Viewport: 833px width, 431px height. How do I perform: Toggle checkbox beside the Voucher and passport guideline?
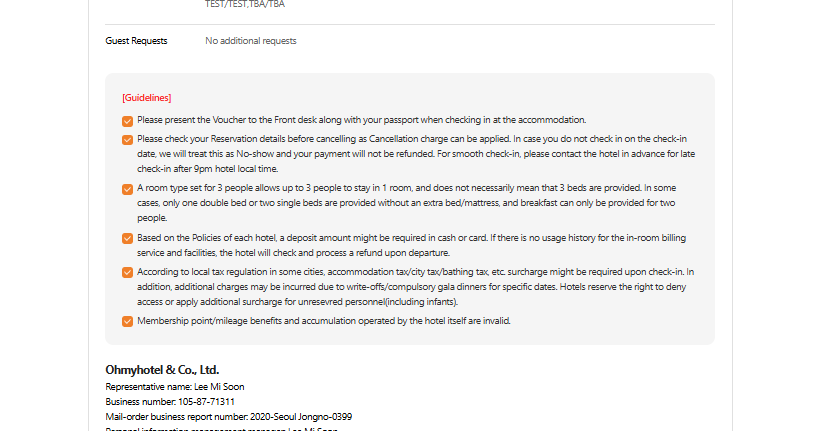[x=127, y=120]
